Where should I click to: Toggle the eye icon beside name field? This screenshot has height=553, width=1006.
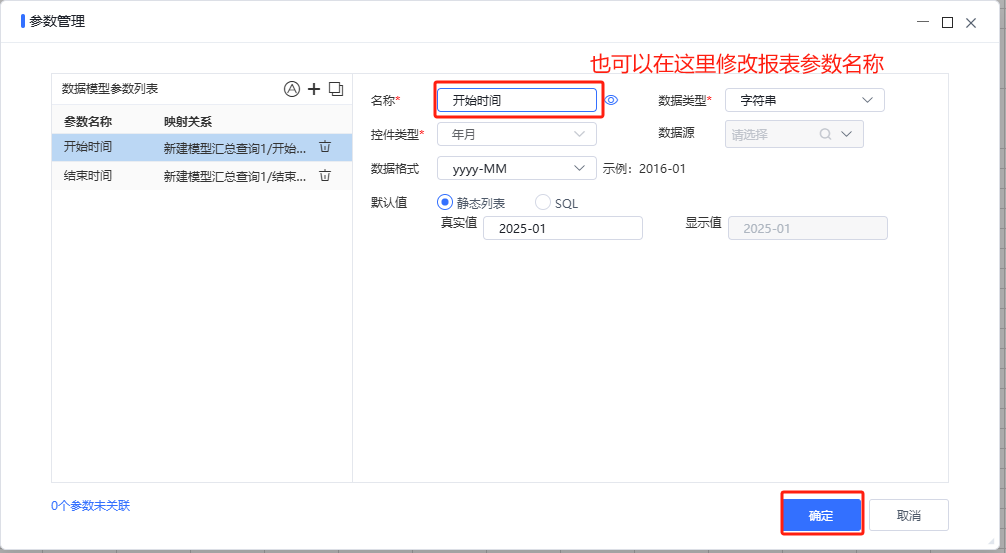point(611,100)
